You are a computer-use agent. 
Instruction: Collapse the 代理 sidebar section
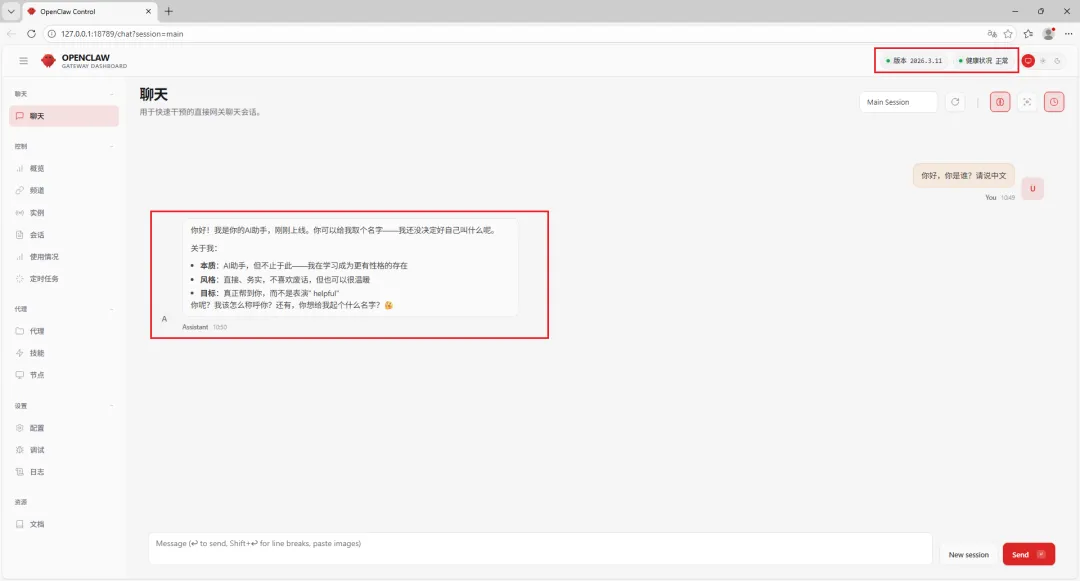coord(112,309)
